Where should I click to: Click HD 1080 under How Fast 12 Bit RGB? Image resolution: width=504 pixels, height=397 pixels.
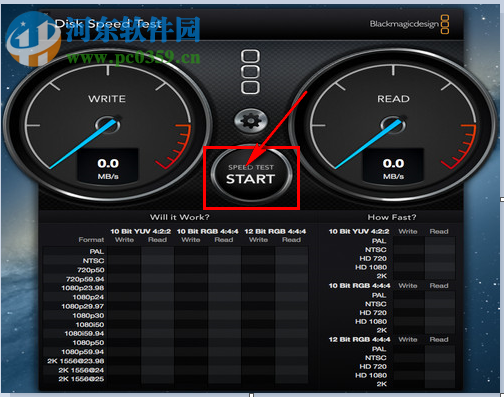(x=371, y=375)
